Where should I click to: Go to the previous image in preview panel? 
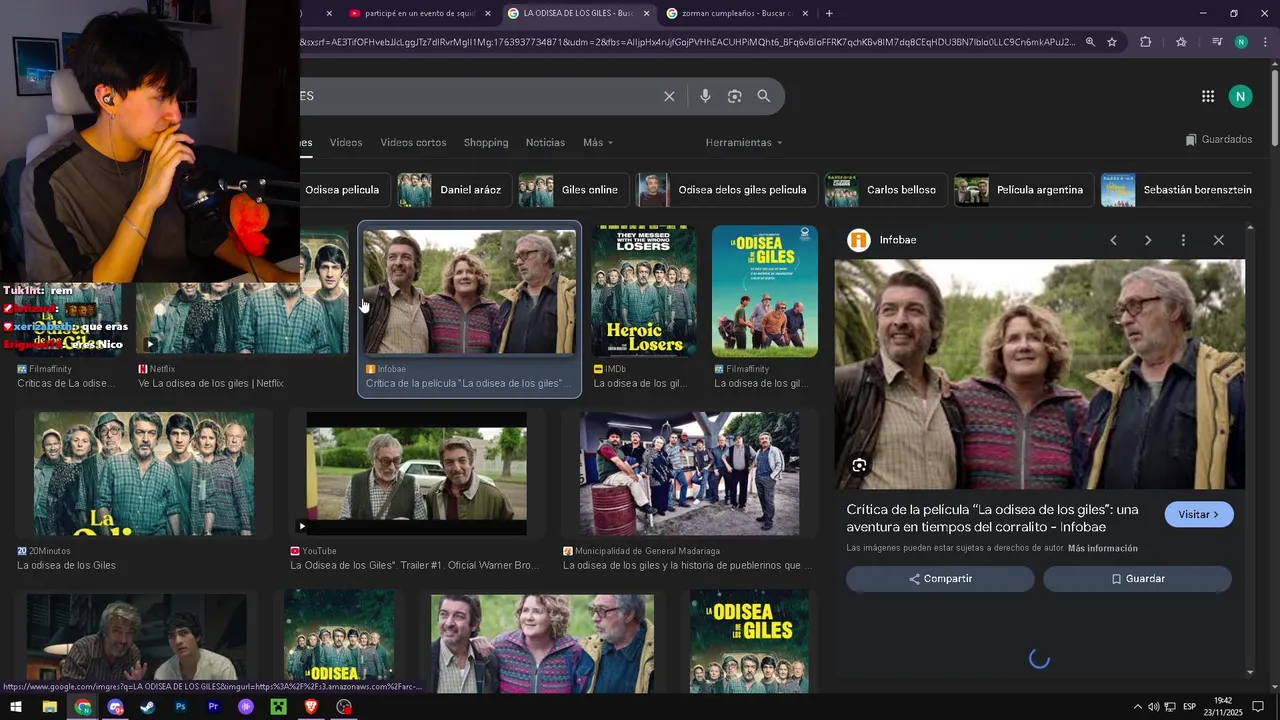(x=1113, y=240)
